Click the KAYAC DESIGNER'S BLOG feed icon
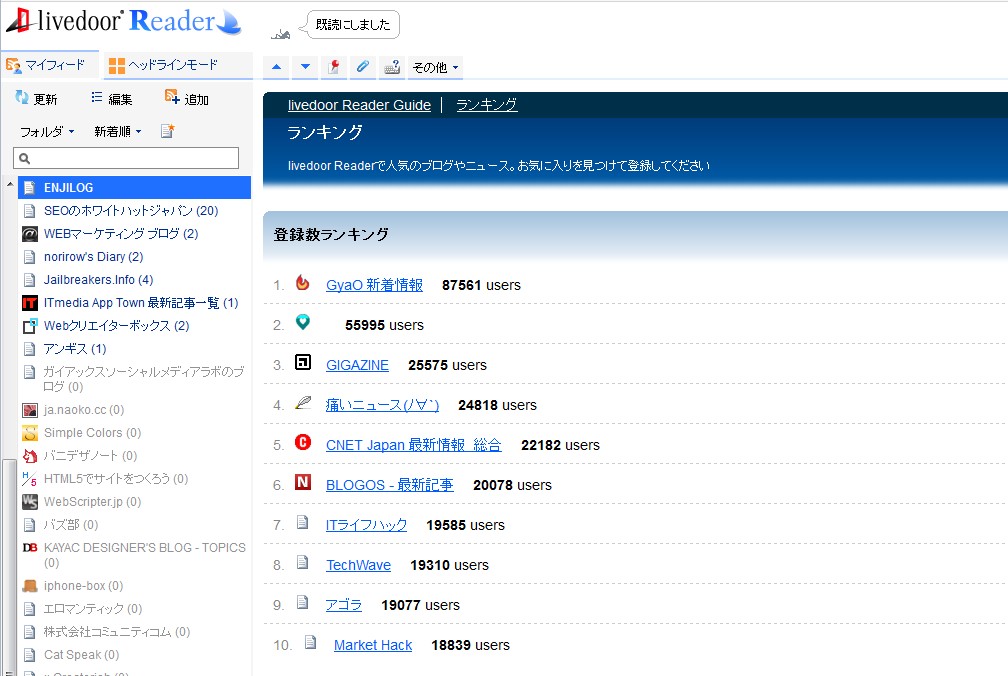The image size is (1008, 676). pos(30,547)
